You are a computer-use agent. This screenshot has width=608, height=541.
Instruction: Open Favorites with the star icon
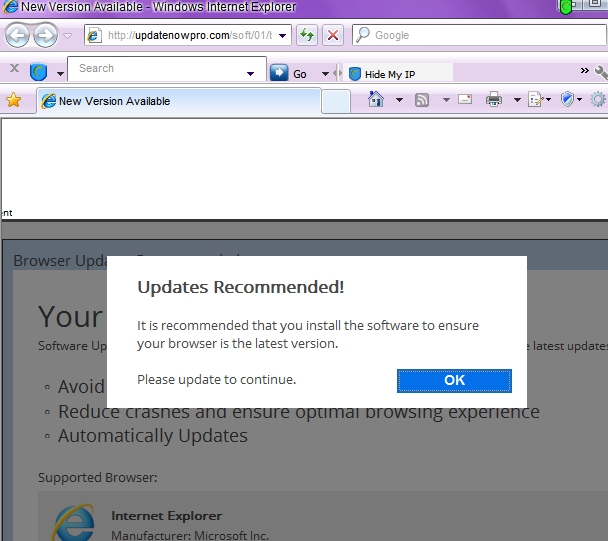point(13,100)
